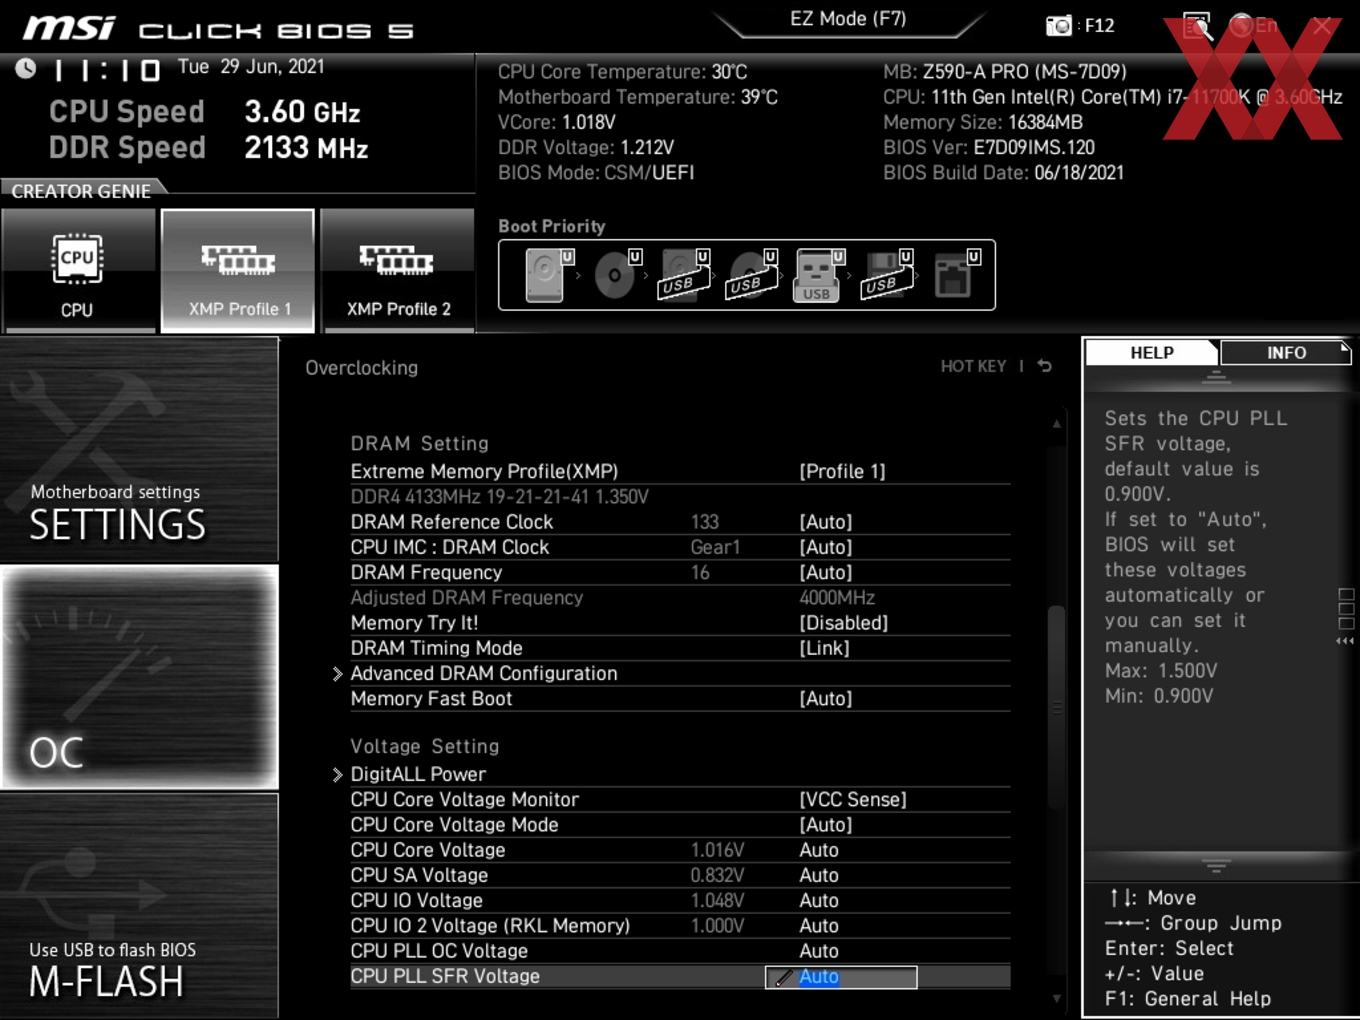The image size is (1360, 1020).
Task: Take a screenshot with the camera icon
Action: coord(1058,25)
